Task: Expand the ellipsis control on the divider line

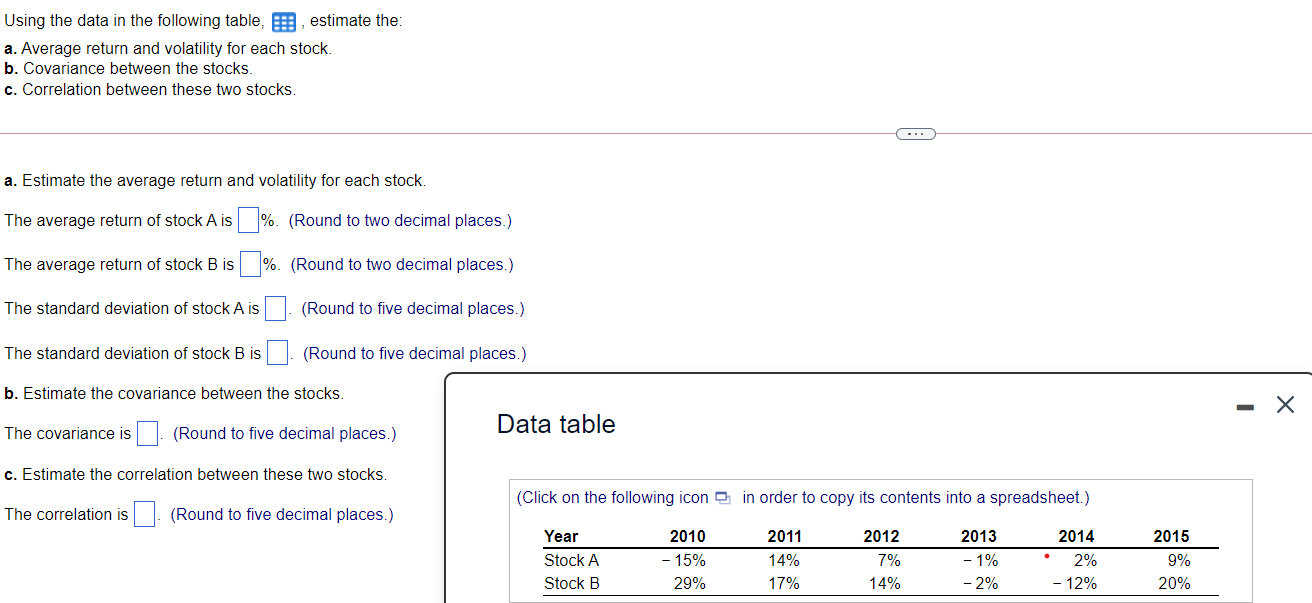Action: pyautogui.click(x=914, y=133)
